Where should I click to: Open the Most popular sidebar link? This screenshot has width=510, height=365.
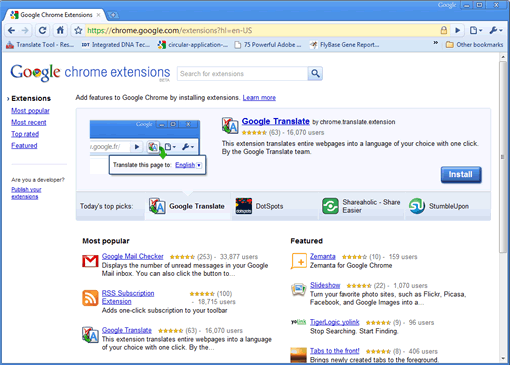[x=30, y=111]
